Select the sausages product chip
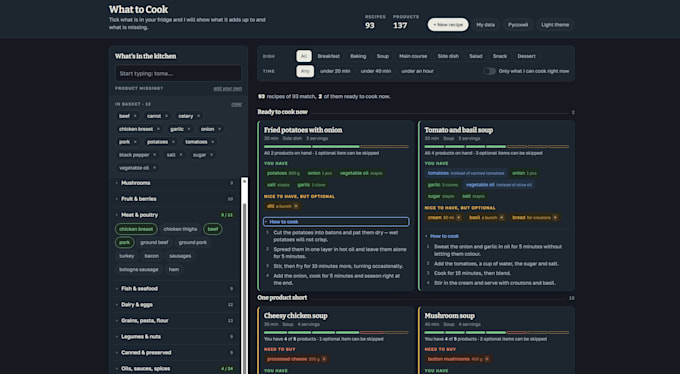The height and width of the screenshot is (374, 680). (180, 256)
